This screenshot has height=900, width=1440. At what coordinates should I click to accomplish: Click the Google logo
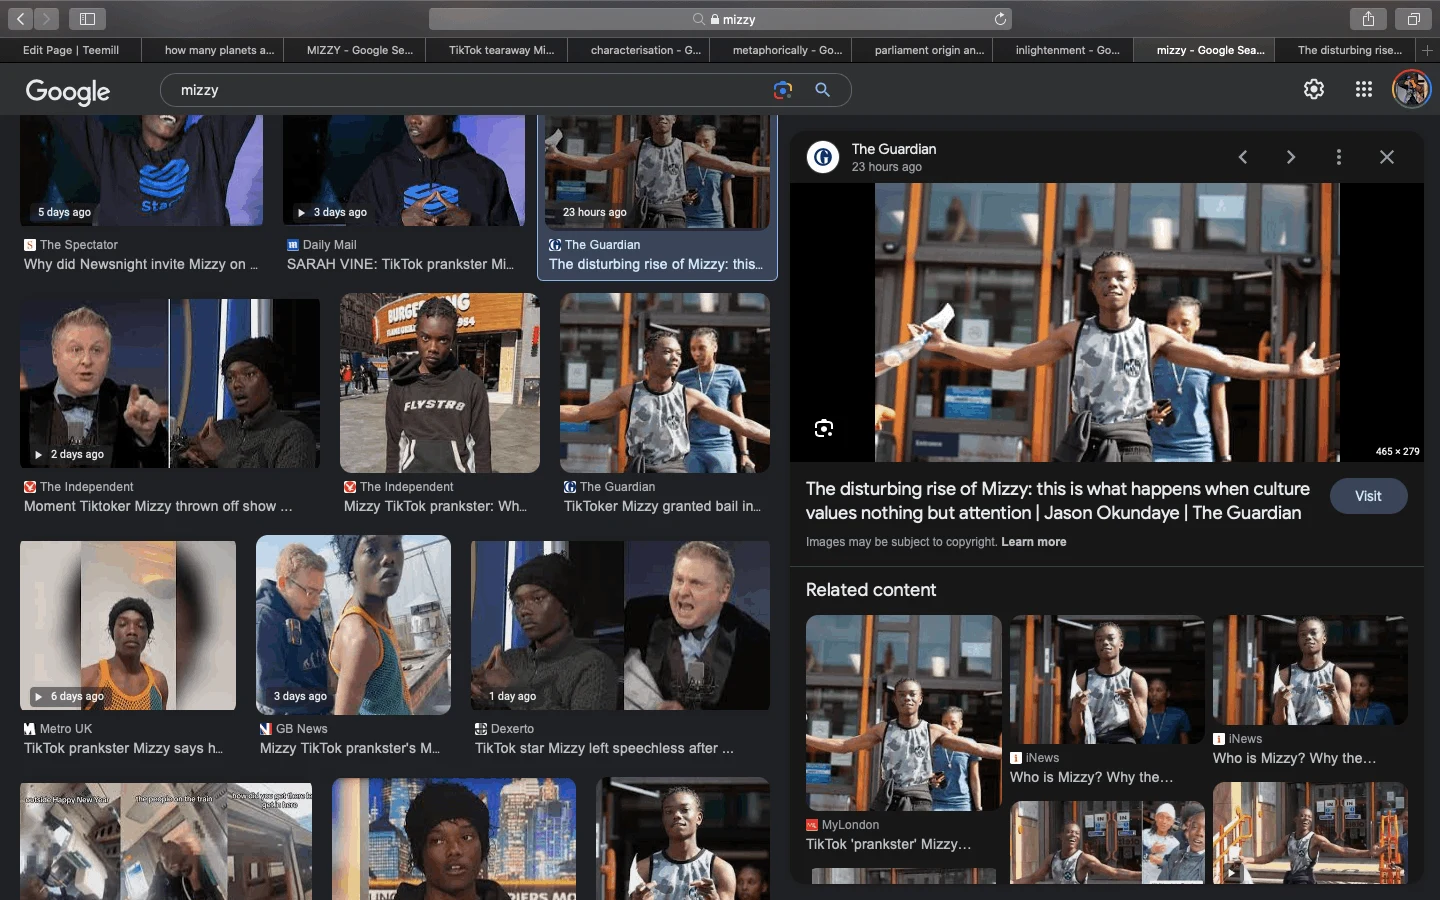68,91
